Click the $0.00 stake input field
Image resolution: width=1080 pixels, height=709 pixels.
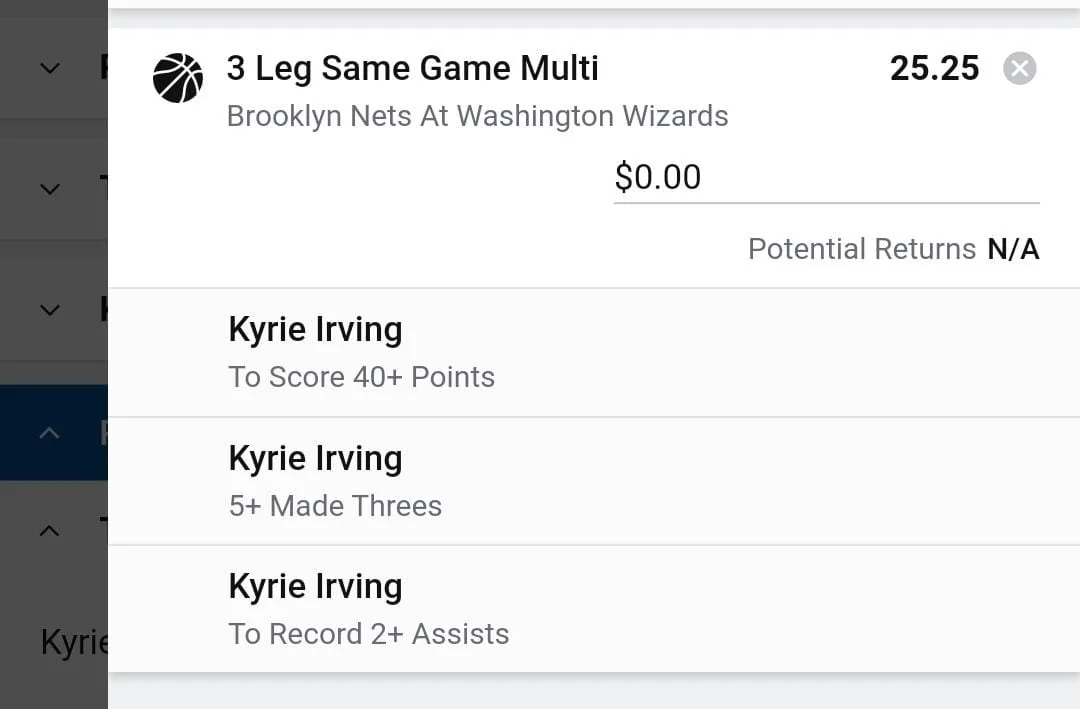pos(825,177)
